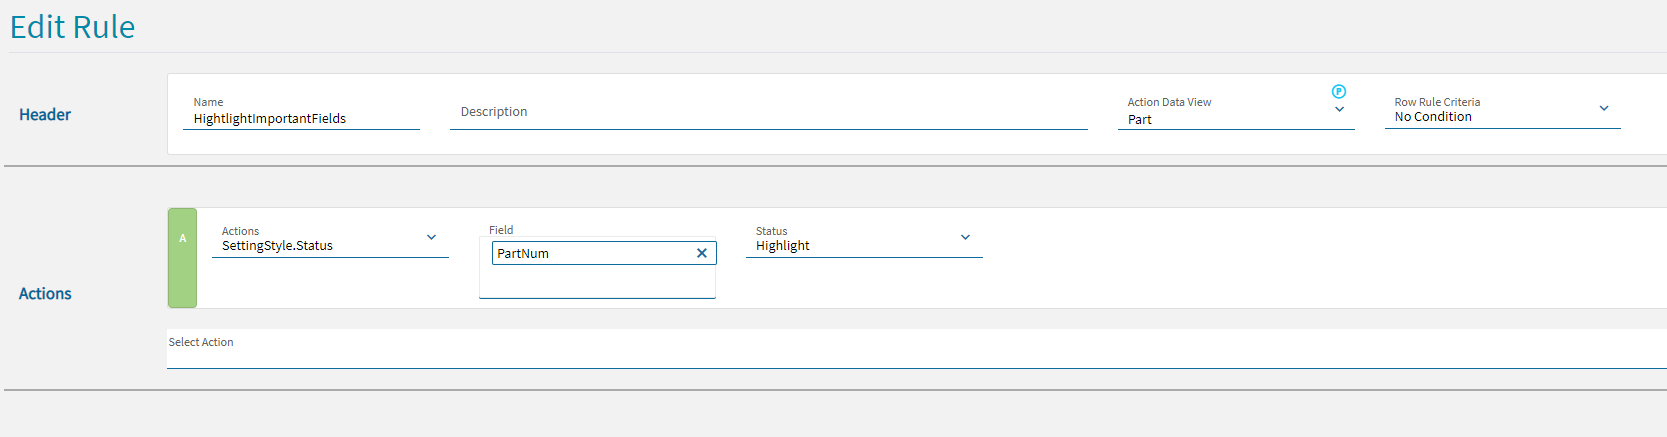
Task: Click the SettingStyle.Status action value
Action: 277,246
